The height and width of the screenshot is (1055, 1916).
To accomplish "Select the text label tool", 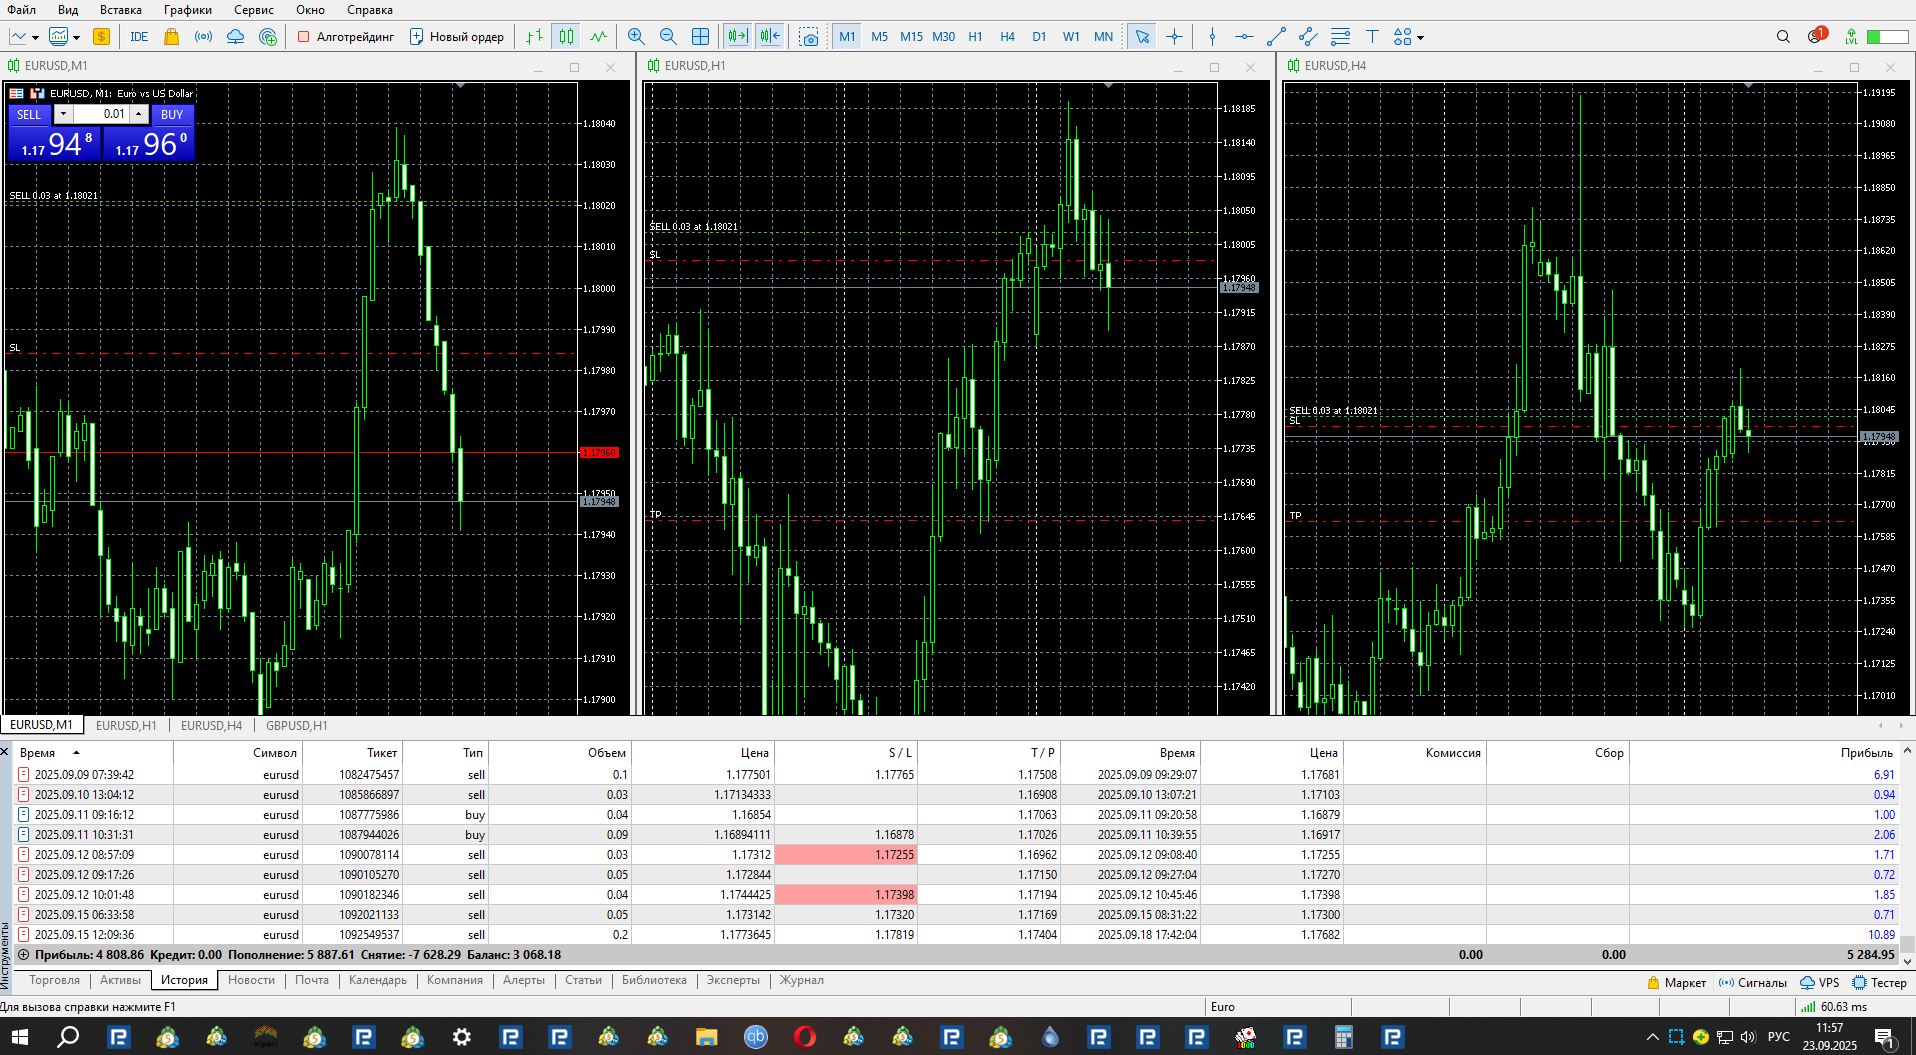I will point(1372,37).
